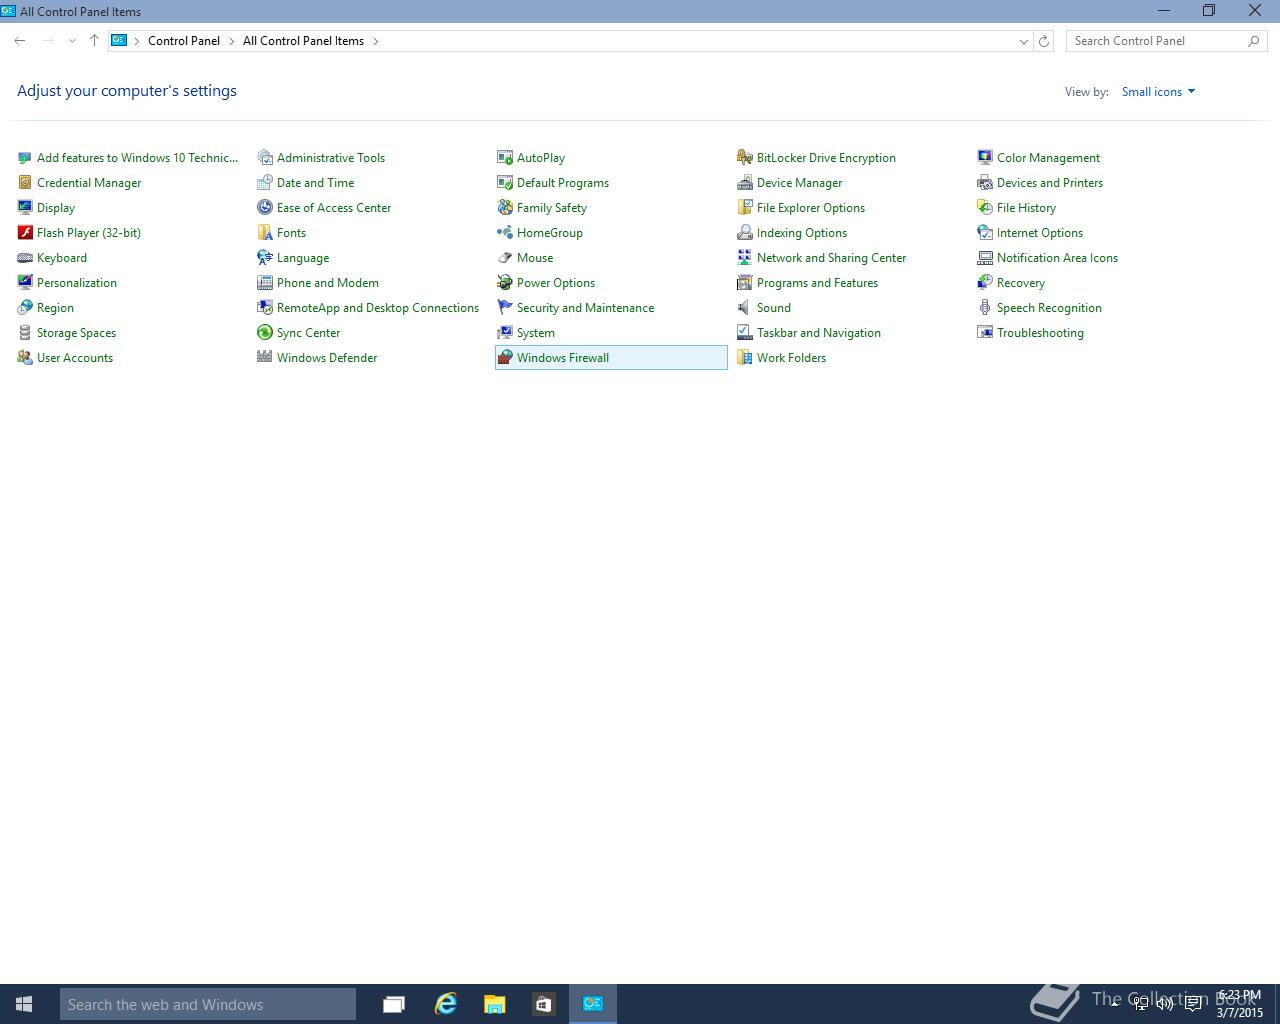Image resolution: width=1280 pixels, height=1024 pixels.
Task: Go up one level with Up arrow
Action: coord(94,41)
